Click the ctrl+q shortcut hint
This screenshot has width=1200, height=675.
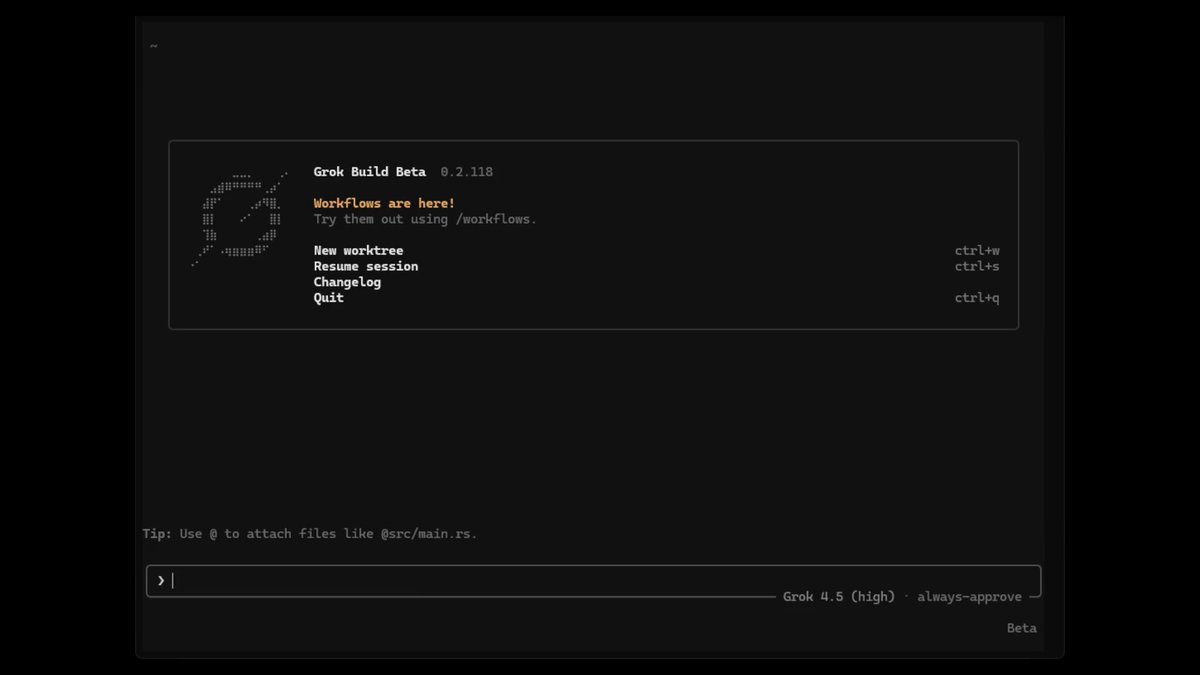pos(977,298)
